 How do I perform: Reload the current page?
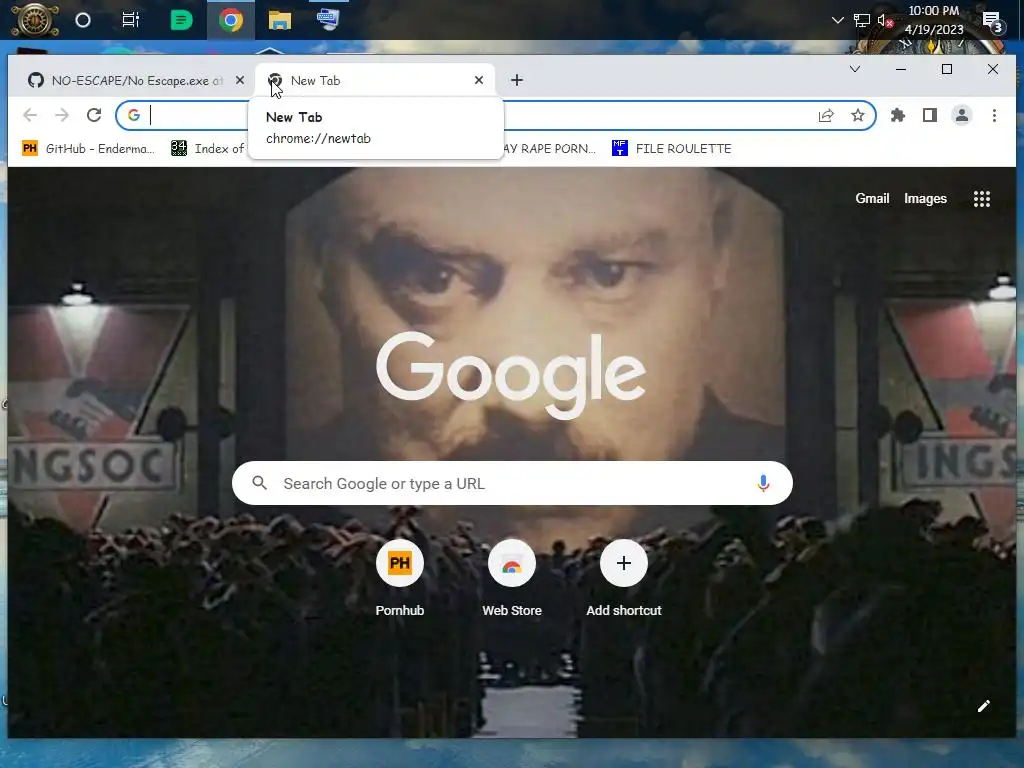pos(94,116)
